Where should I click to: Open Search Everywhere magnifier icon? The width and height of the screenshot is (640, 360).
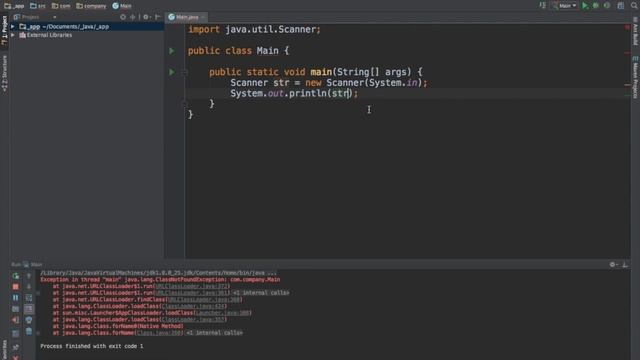click(x=635, y=6)
